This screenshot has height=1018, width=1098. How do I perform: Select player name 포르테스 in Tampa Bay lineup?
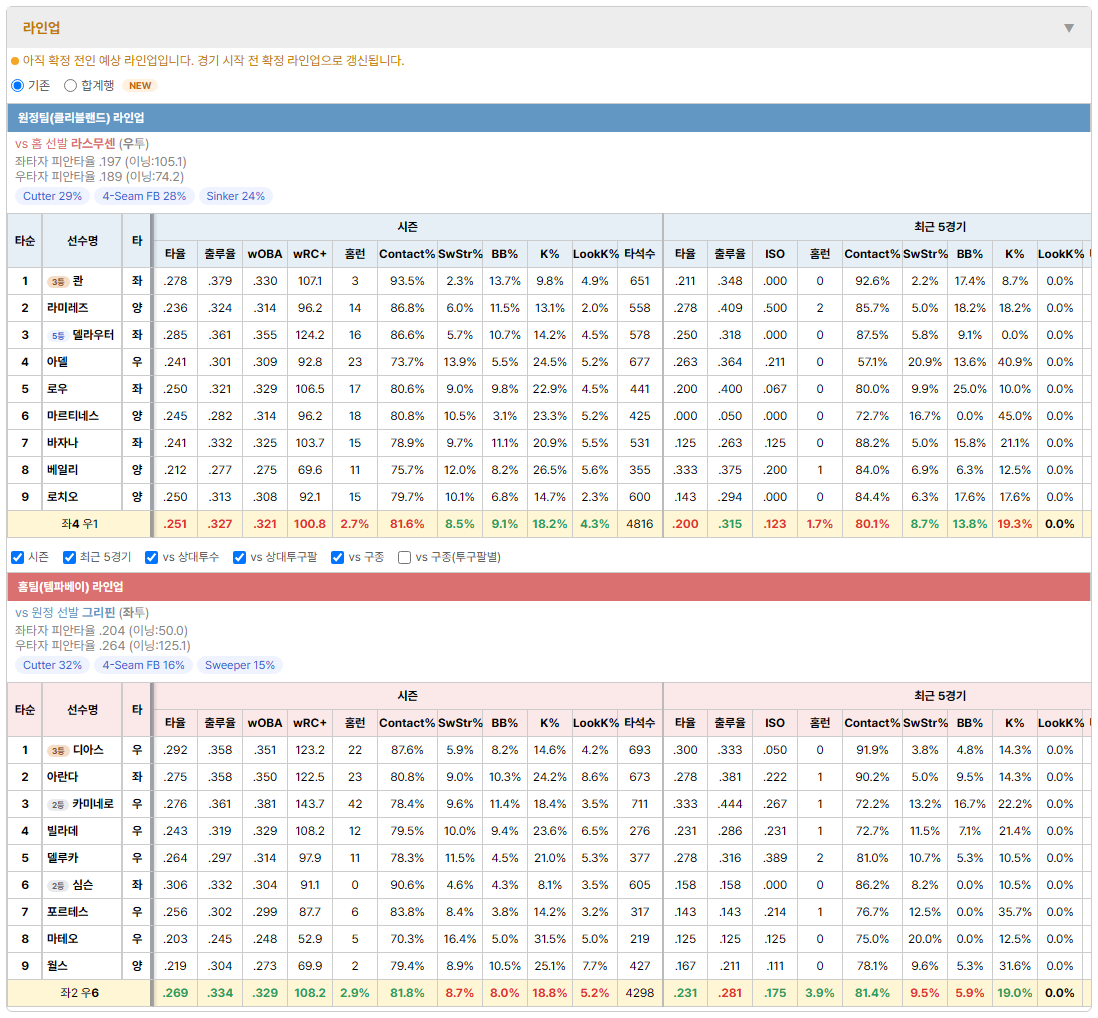68,912
